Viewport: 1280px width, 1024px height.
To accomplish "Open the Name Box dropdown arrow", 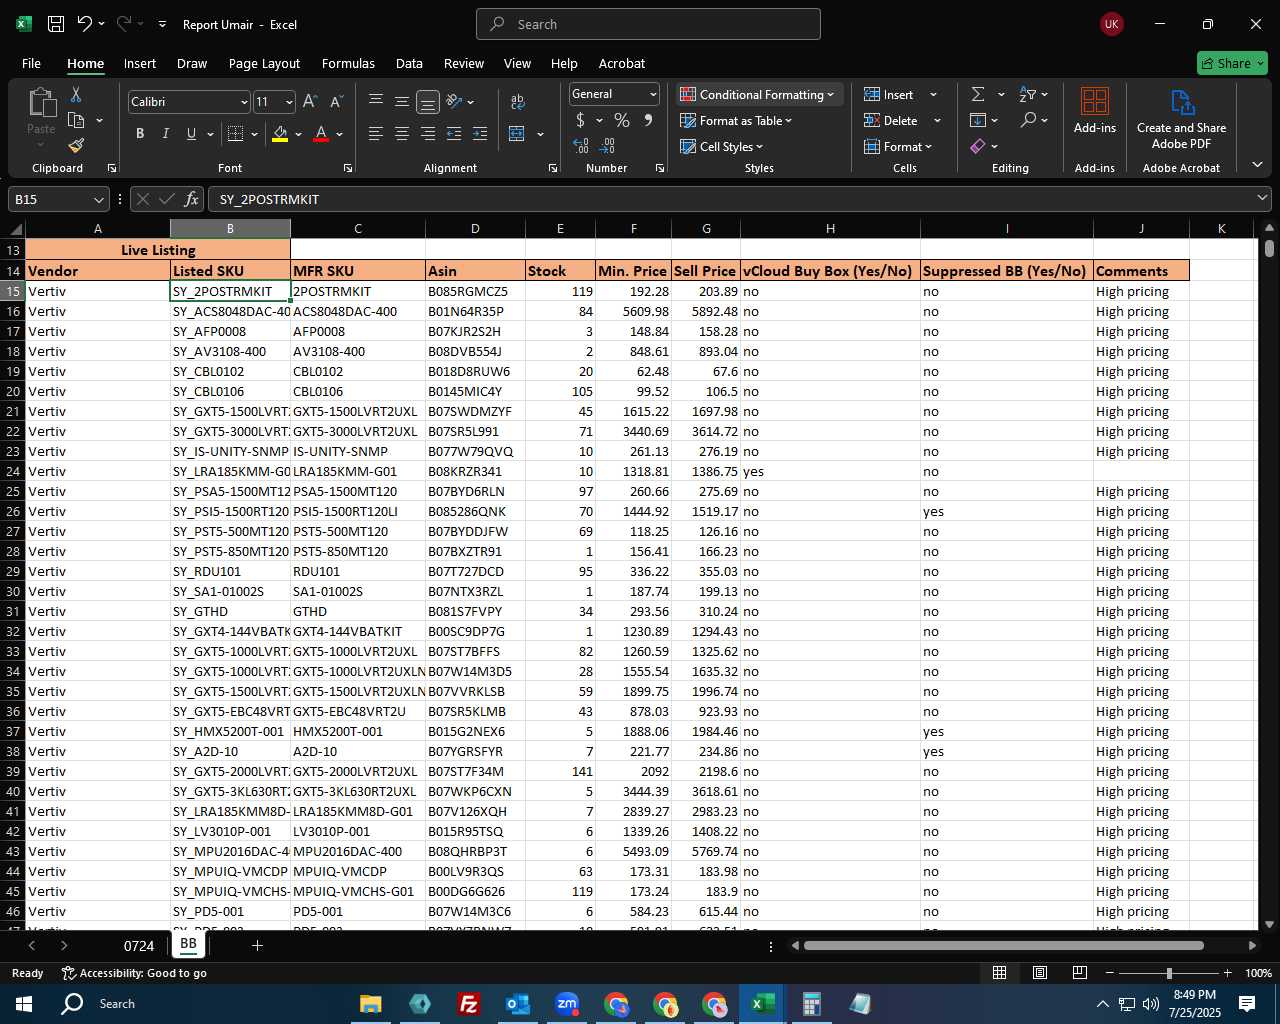I will [98, 199].
